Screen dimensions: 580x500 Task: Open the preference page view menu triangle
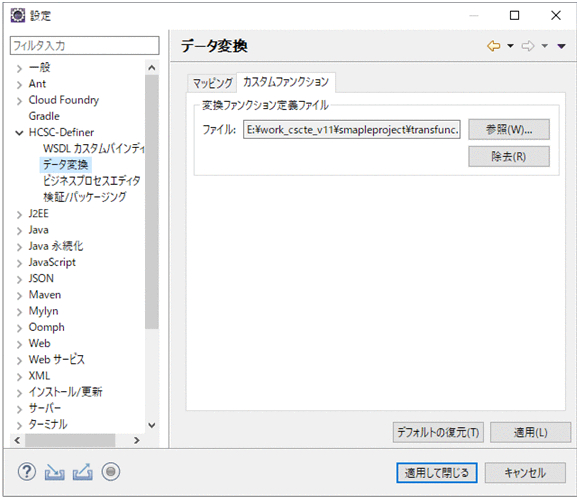[562, 46]
